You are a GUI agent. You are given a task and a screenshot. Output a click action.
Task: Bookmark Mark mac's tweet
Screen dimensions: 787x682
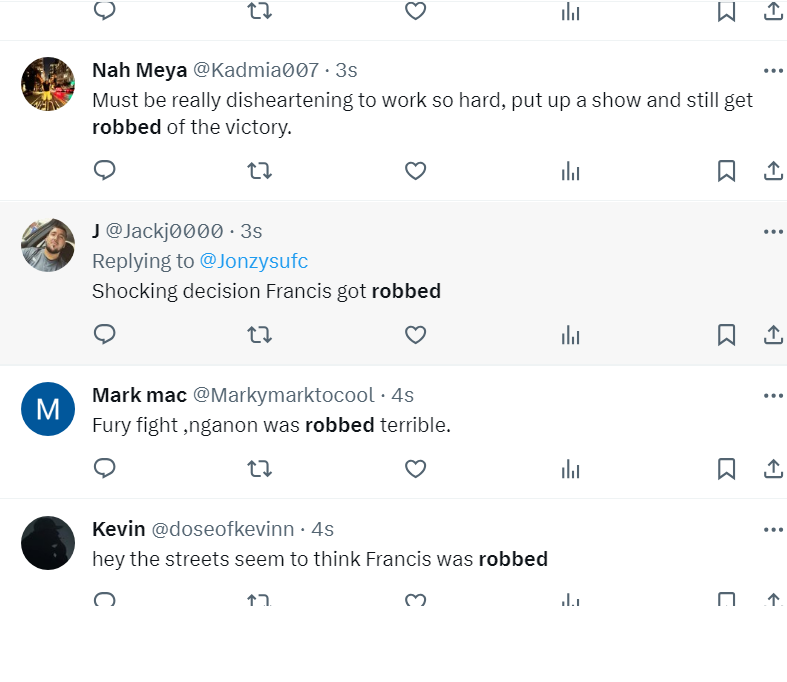pos(727,468)
